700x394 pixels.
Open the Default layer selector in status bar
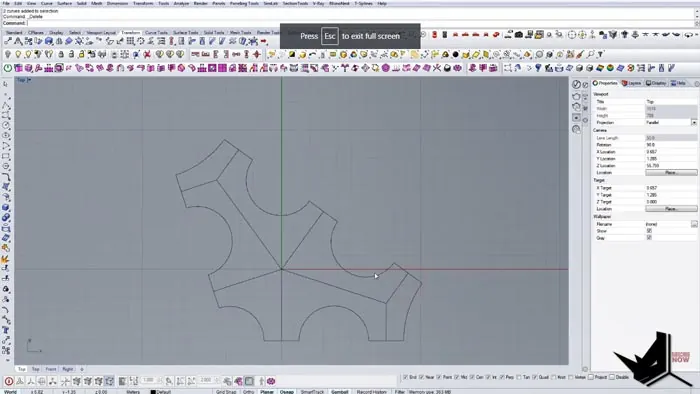pos(163,392)
